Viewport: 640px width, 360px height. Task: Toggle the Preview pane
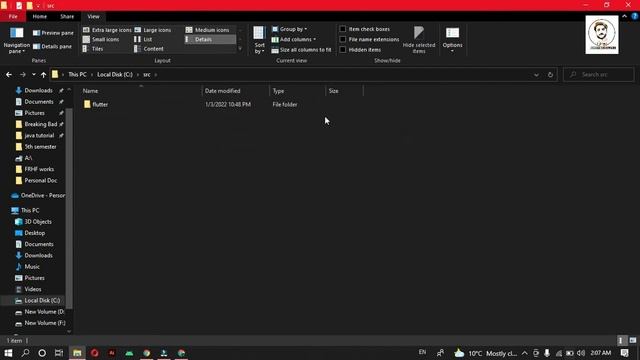[x=53, y=33]
